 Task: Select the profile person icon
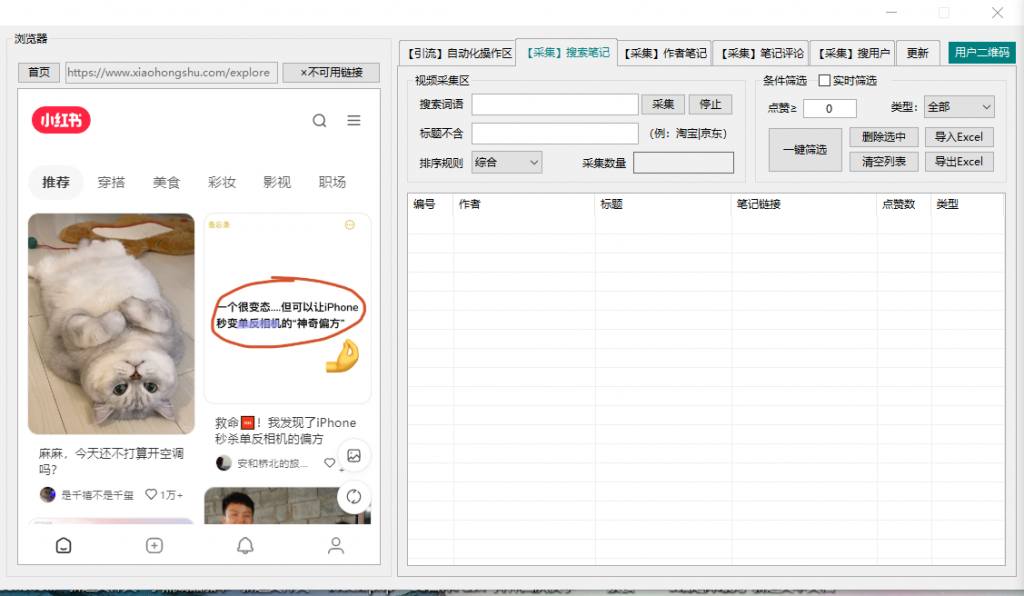[x=335, y=546]
